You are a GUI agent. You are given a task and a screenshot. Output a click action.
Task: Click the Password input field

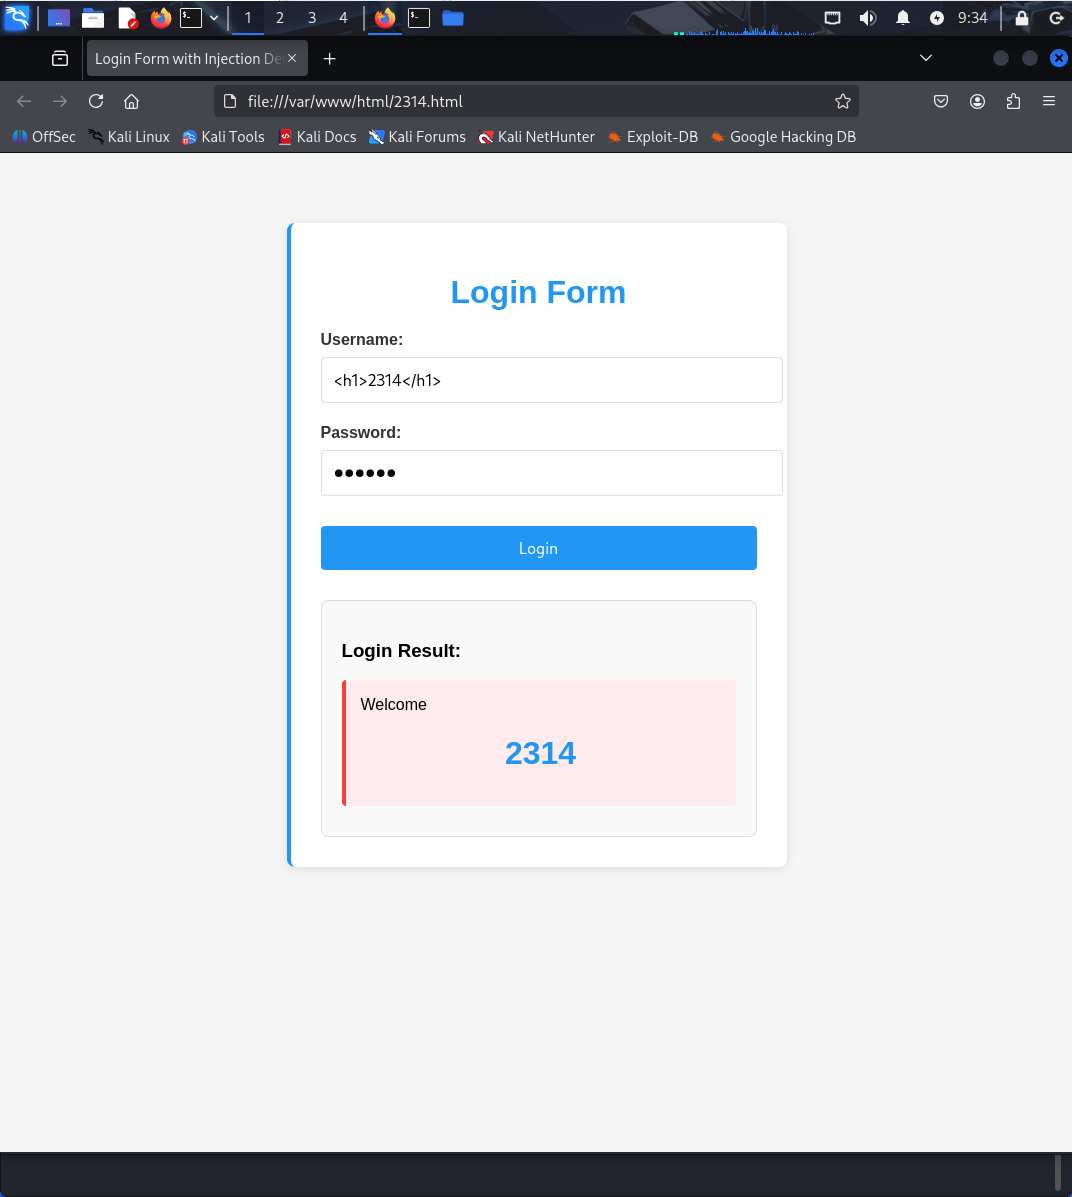click(x=551, y=473)
